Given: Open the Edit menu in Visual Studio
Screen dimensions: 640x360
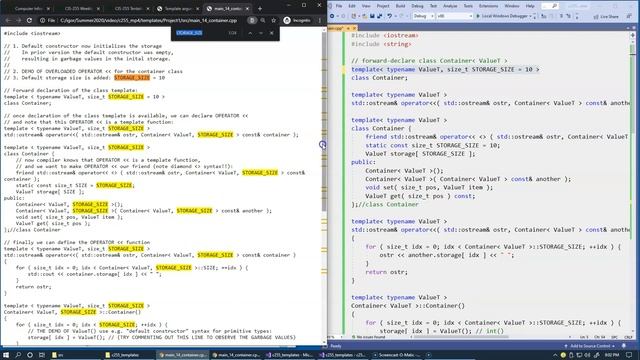Looking at the screenshot, I should click(x=352, y=6).
